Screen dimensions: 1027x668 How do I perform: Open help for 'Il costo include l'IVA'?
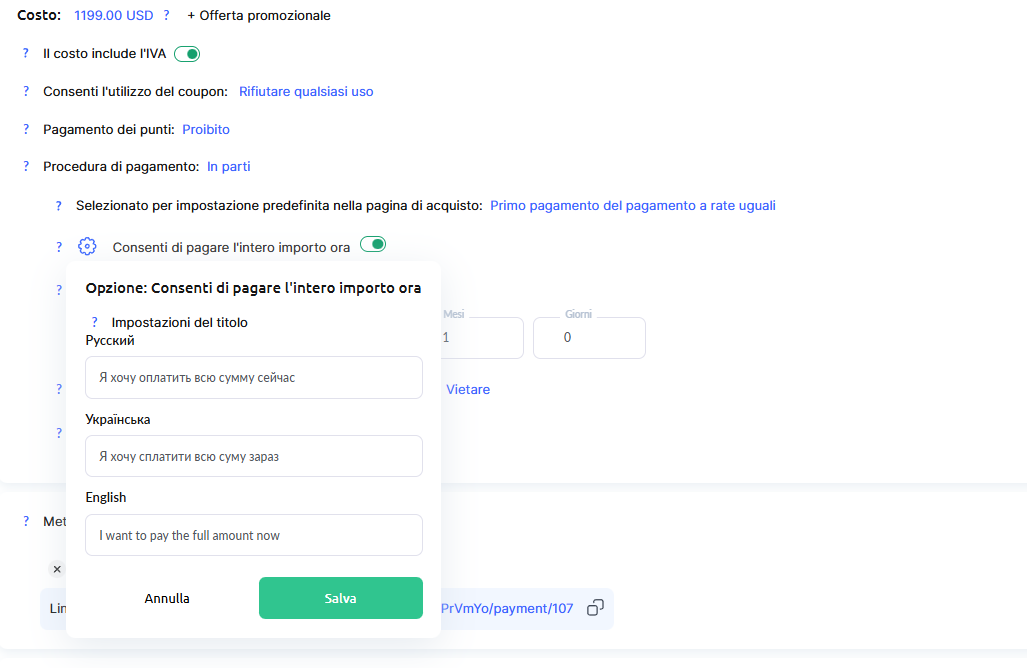26,53
